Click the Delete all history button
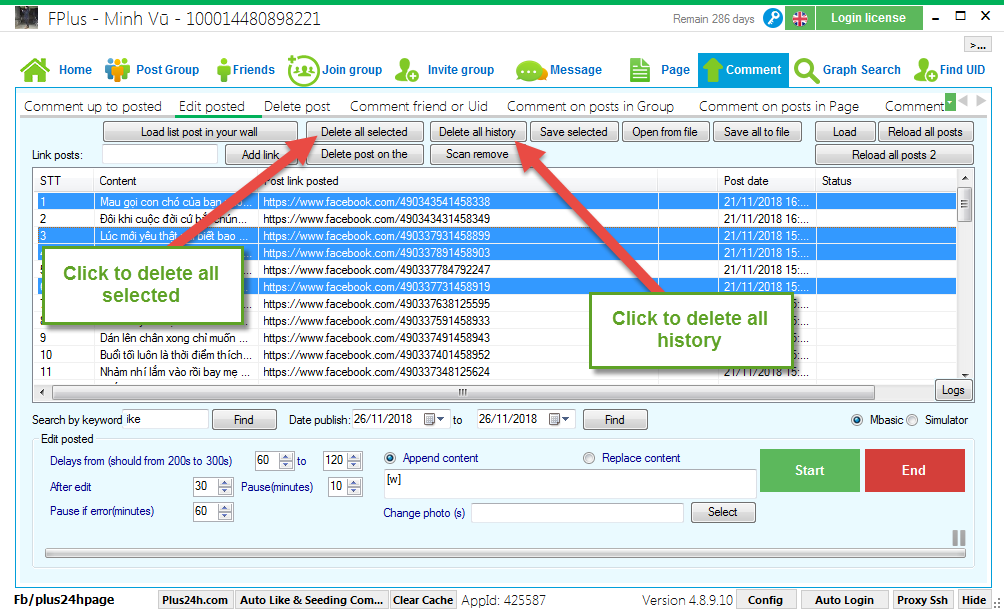The height and width of the screenshot is (612, 1004). [478, 132]
